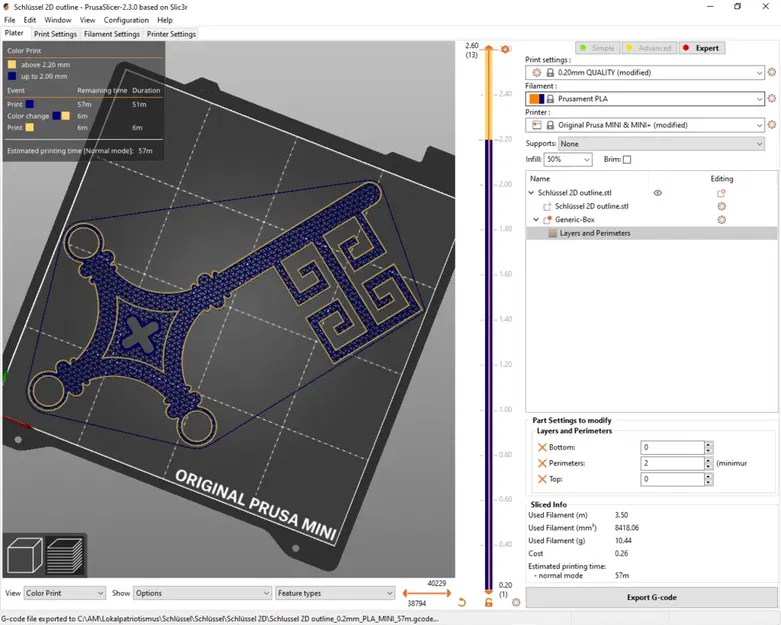Open slider settings cog at bottom right of preview
781x625 pixels.
[x=516, y=602]
